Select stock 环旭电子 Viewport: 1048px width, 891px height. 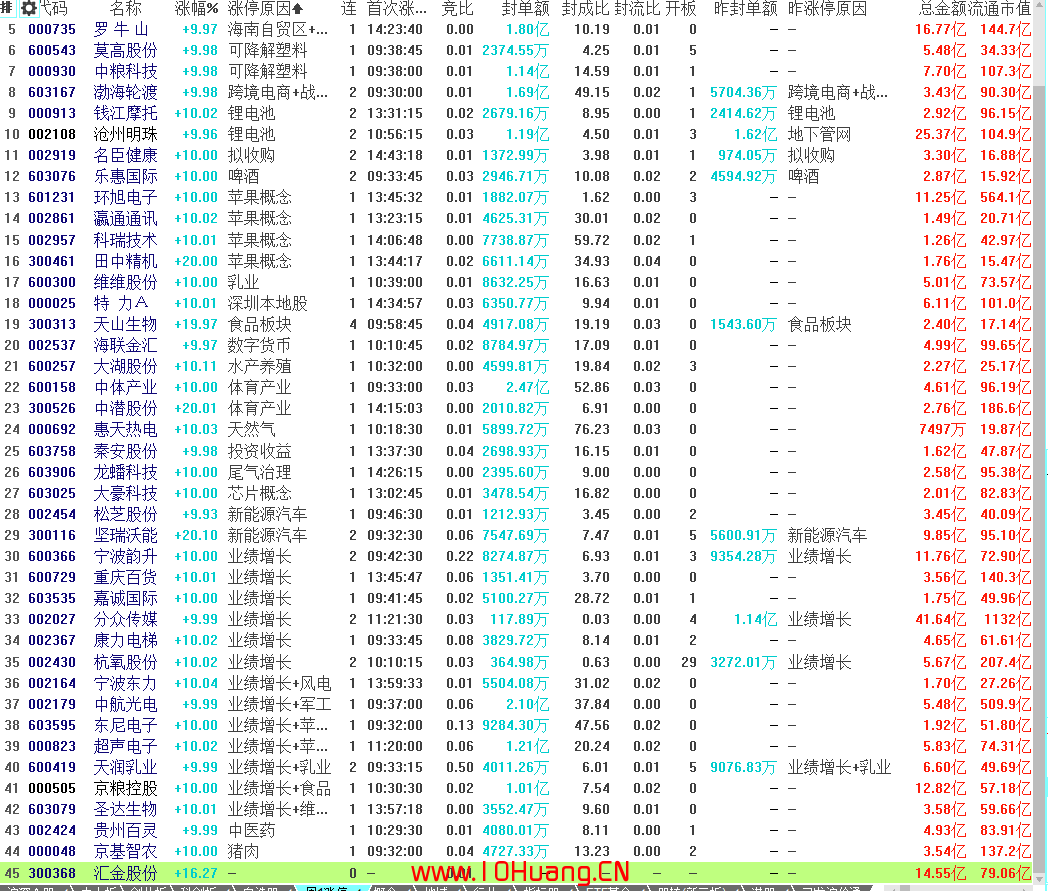pyautogui.click(x=126, y=197)
